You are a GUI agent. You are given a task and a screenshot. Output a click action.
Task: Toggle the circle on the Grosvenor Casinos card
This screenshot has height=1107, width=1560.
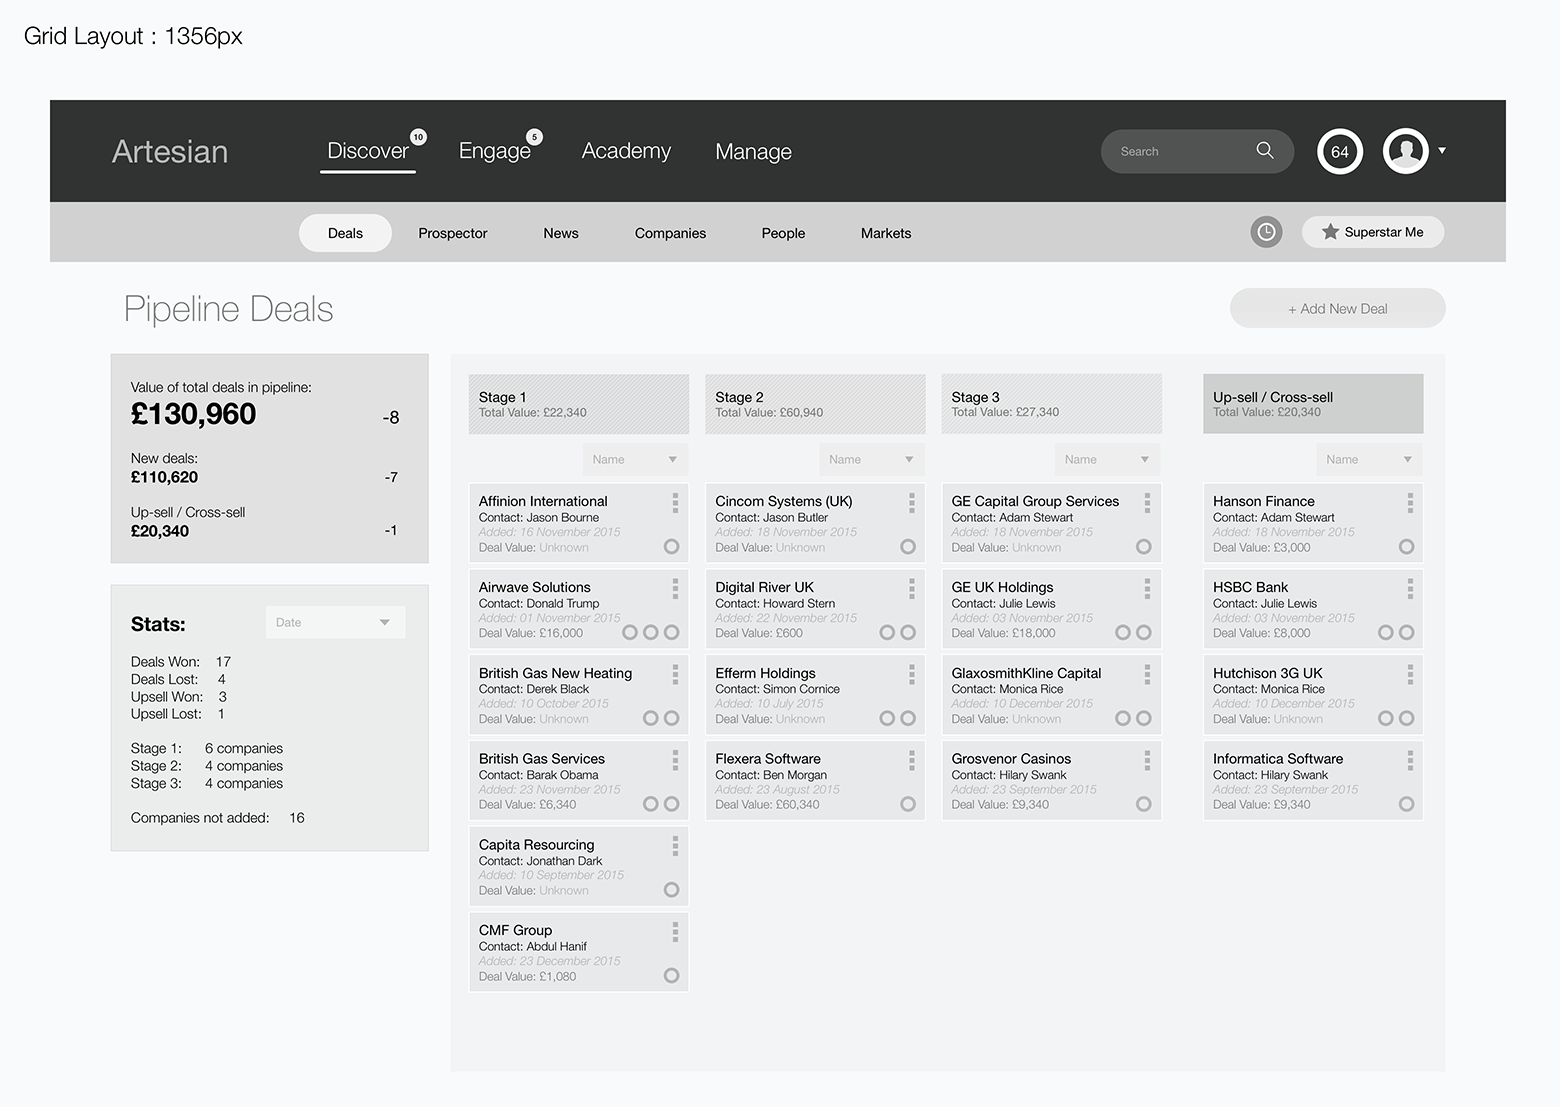[1143, 804]
